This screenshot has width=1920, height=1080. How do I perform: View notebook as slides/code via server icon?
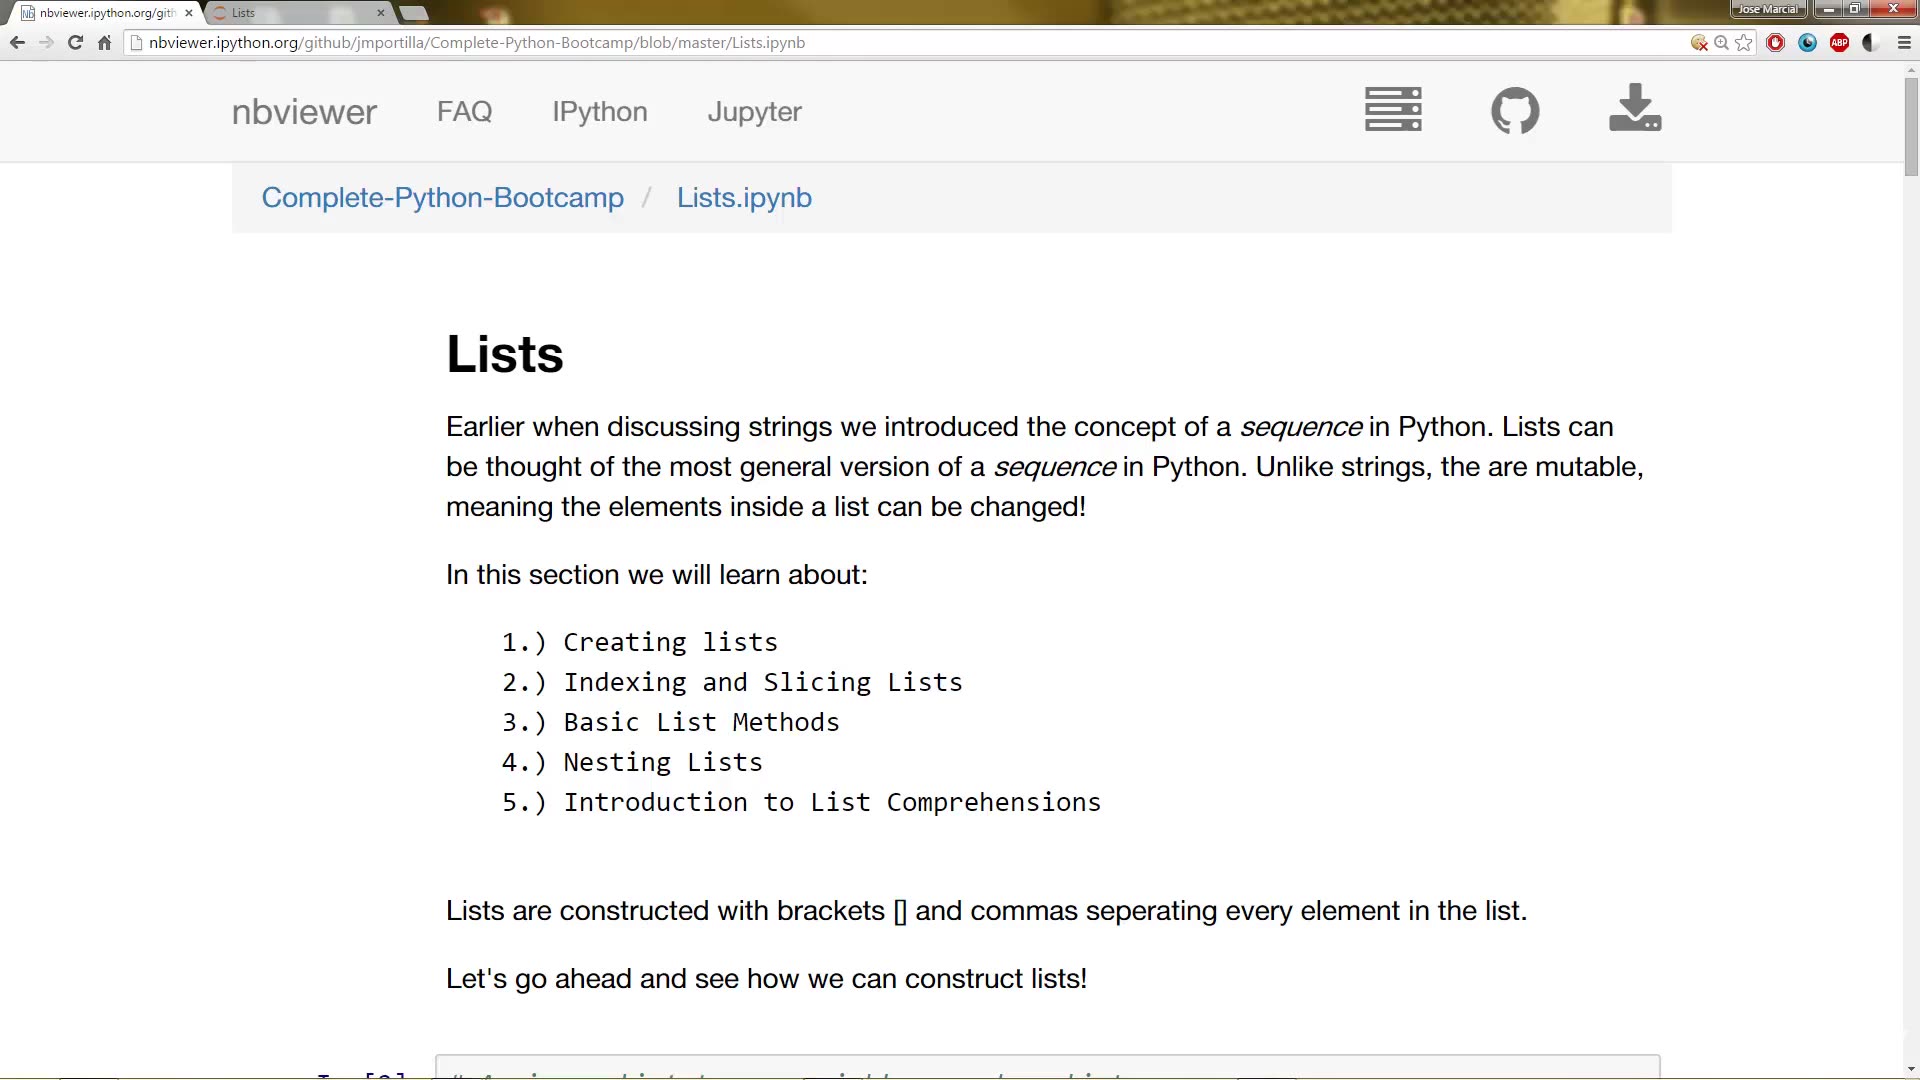(1393, 109)
